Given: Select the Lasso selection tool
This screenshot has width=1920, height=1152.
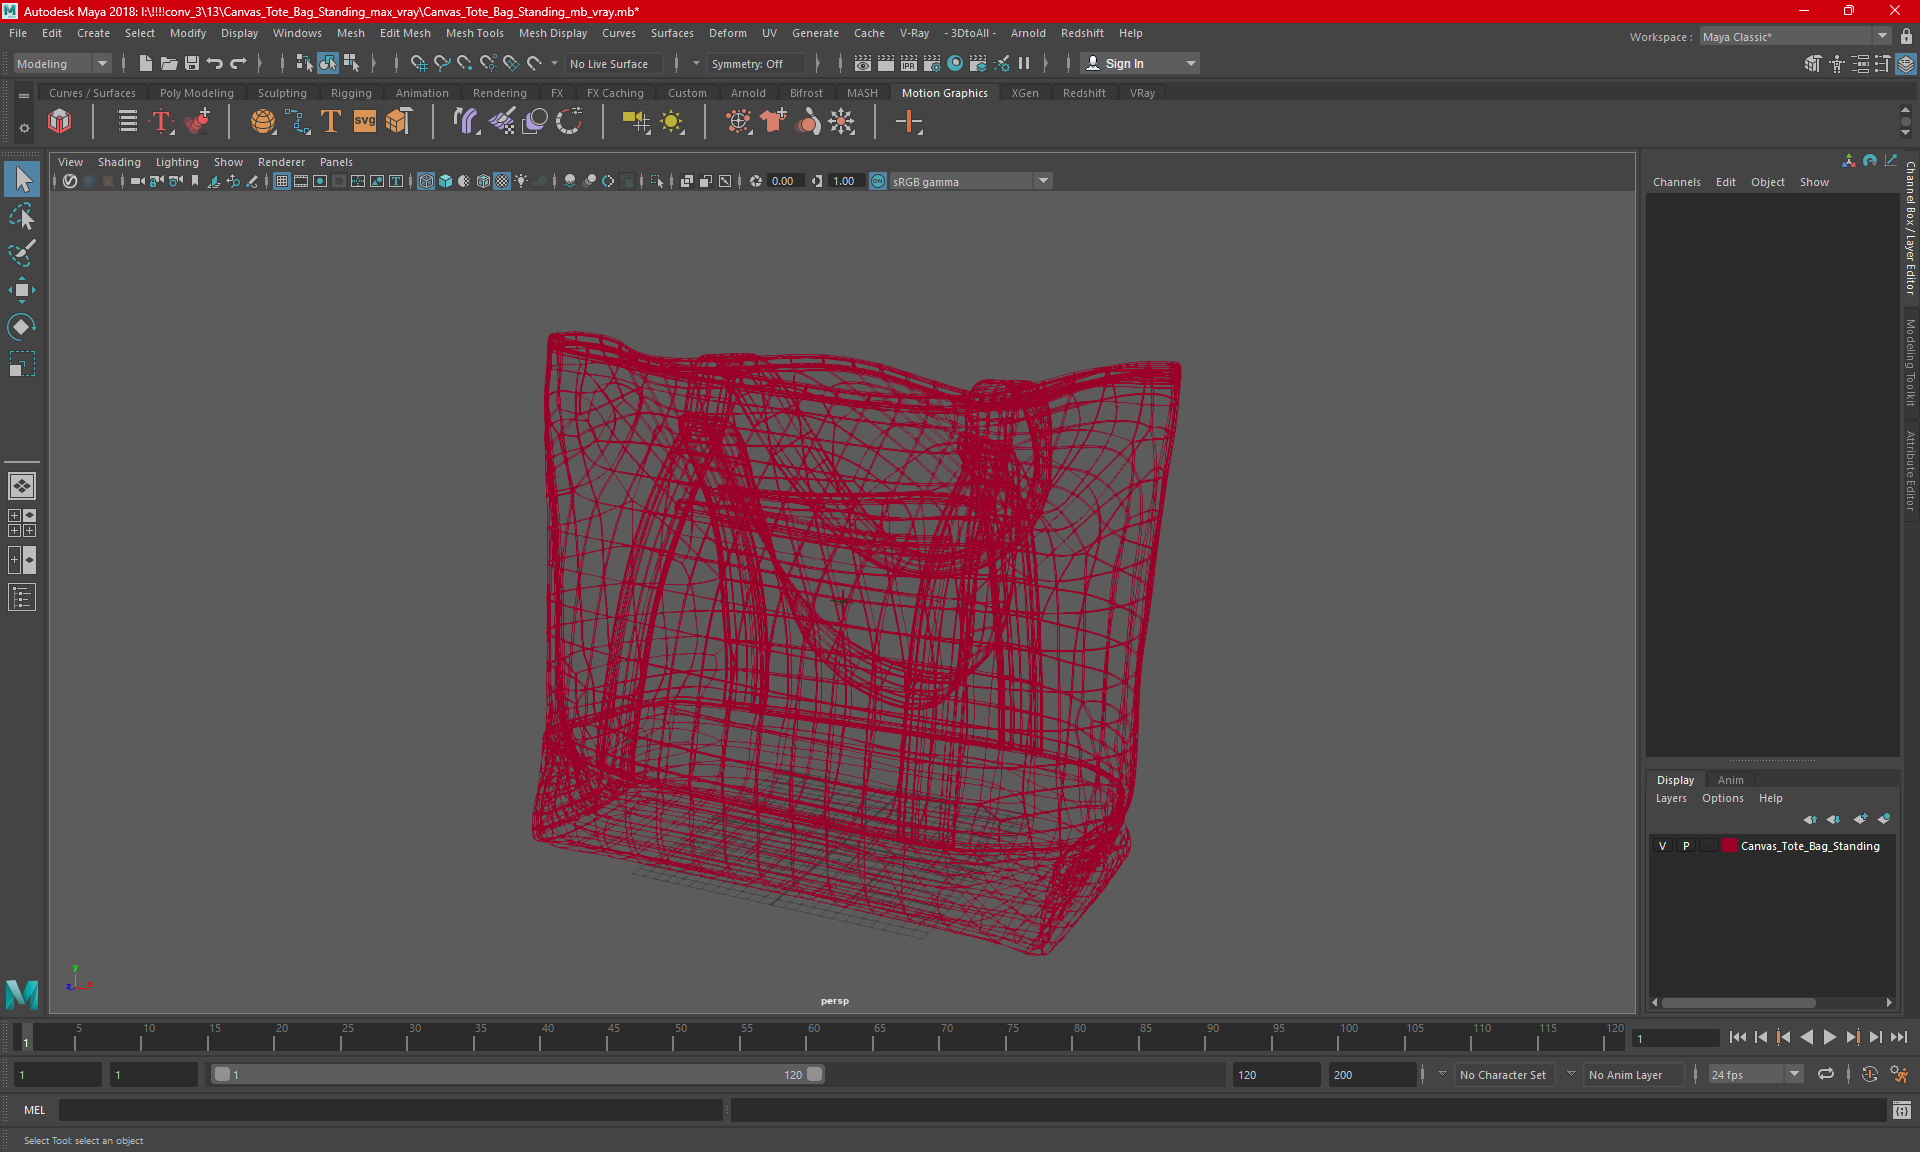Looking at the screenshot, I should tap(22, 216).
